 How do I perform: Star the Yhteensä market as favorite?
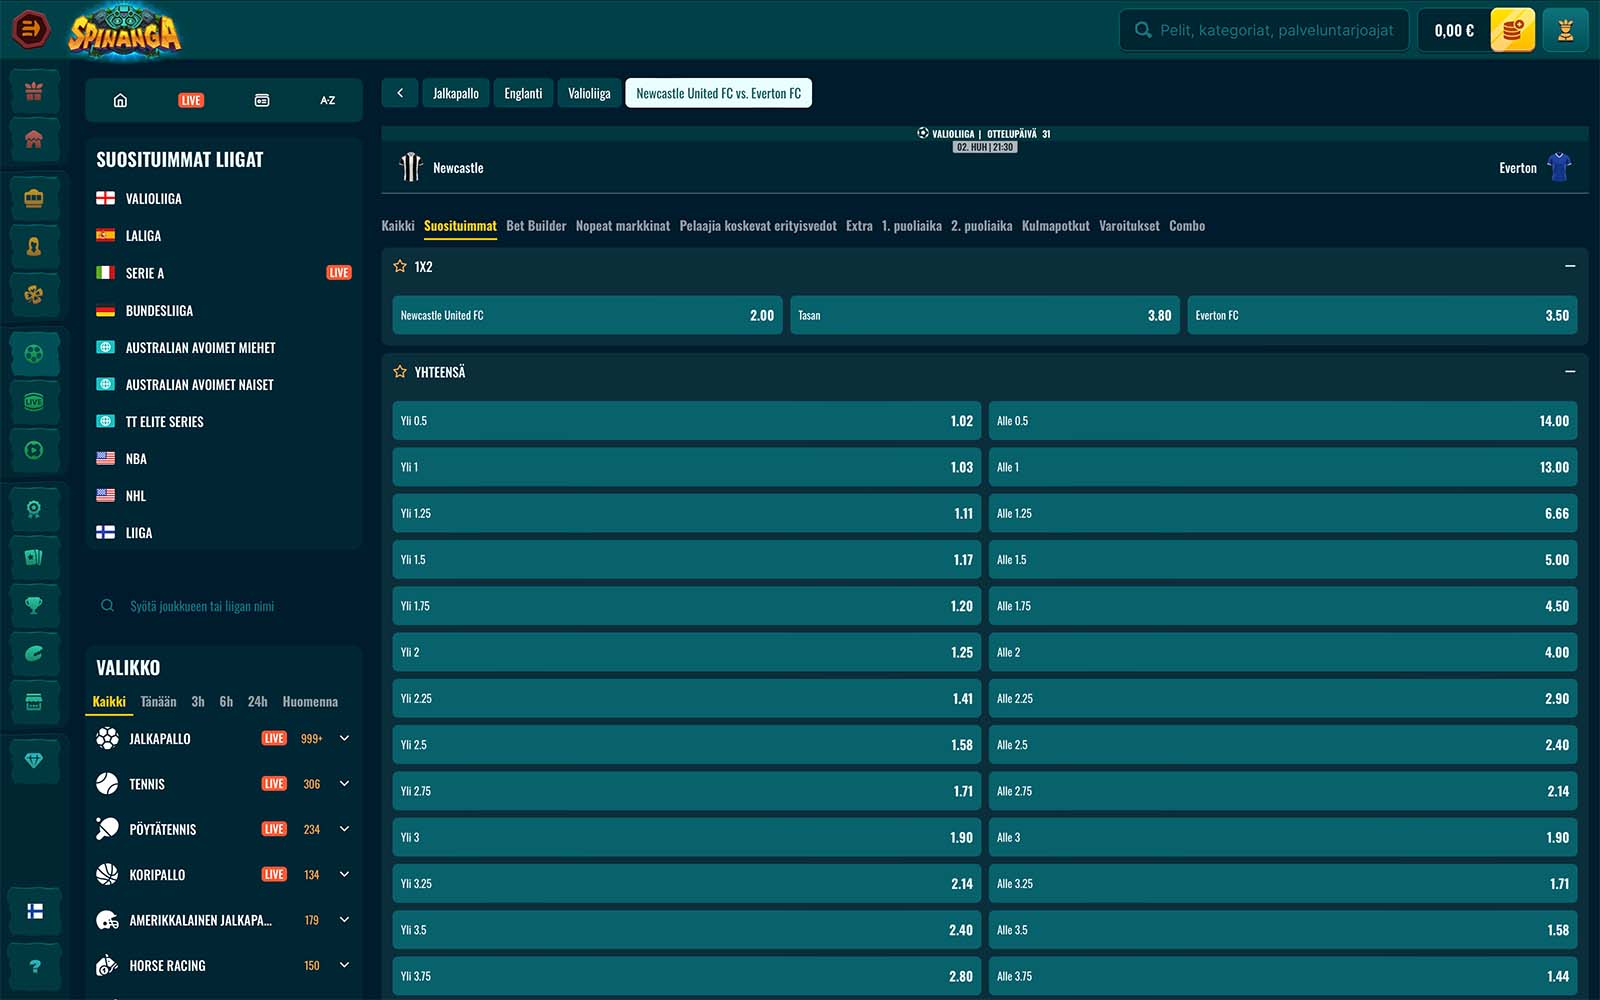[400, 372]
